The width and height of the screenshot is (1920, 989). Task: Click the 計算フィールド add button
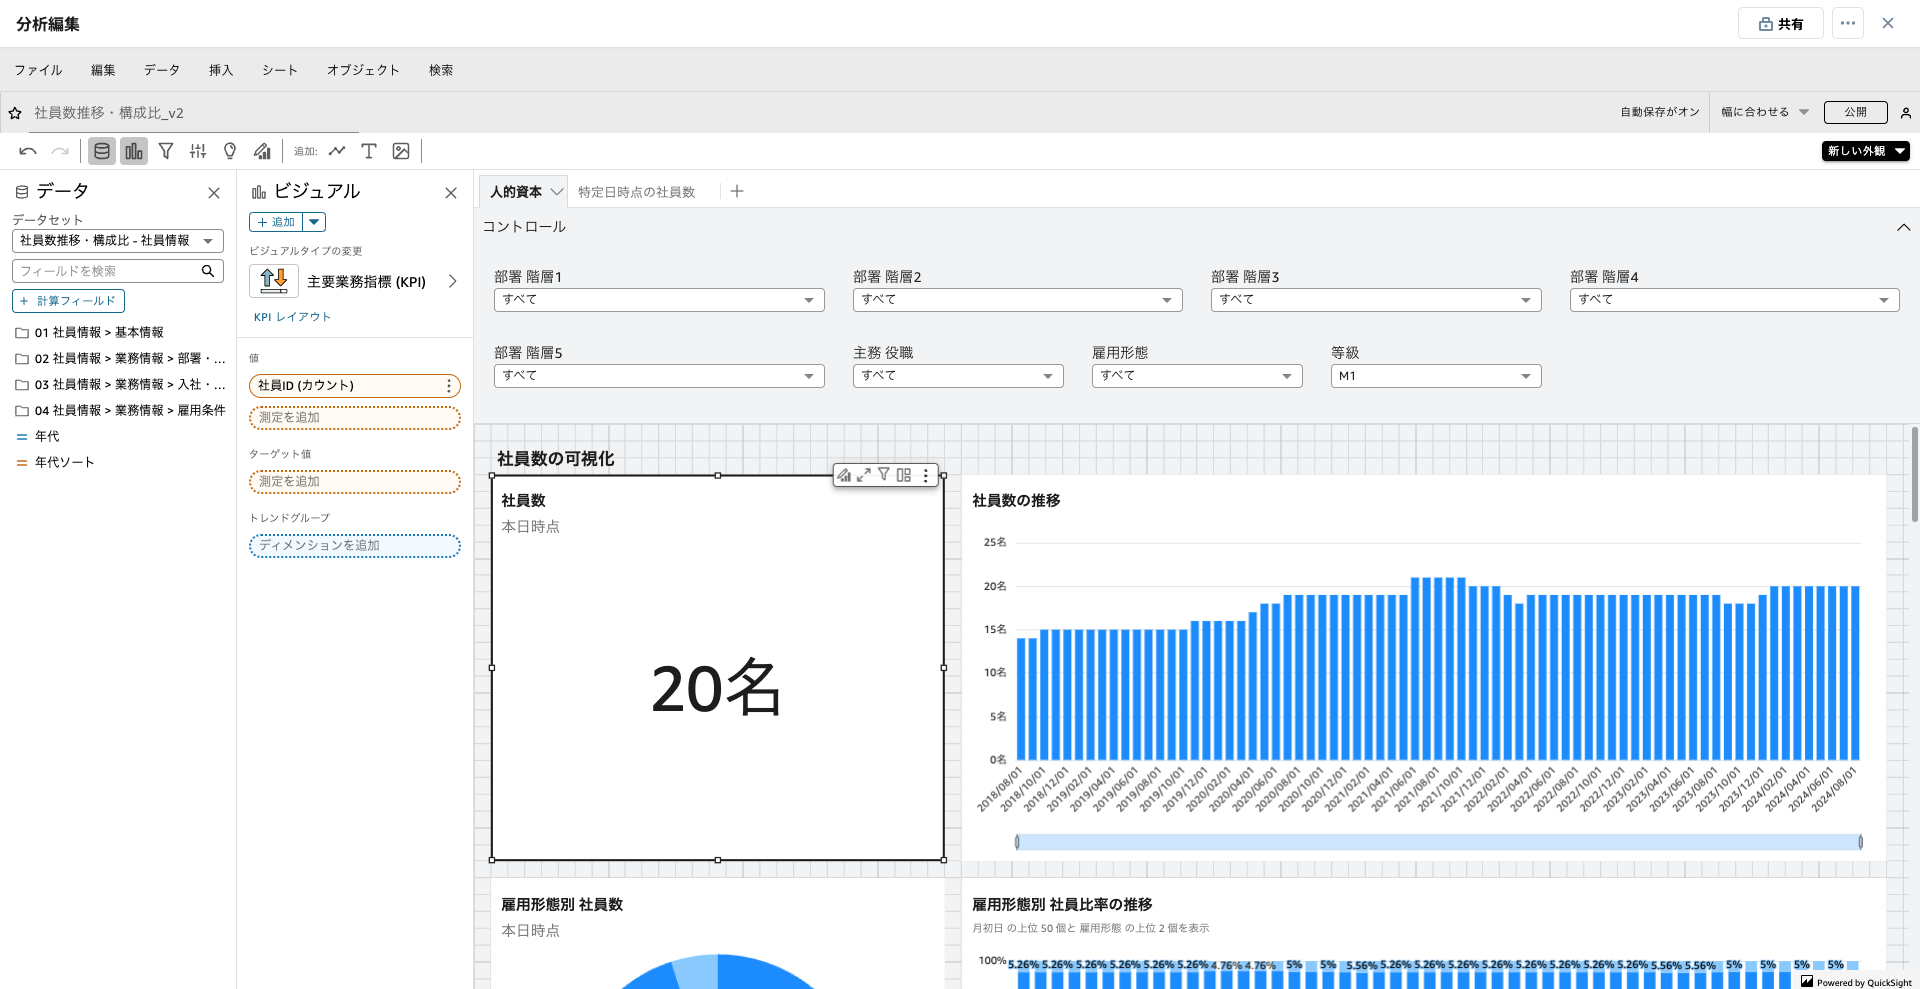[x=68, y=301]
